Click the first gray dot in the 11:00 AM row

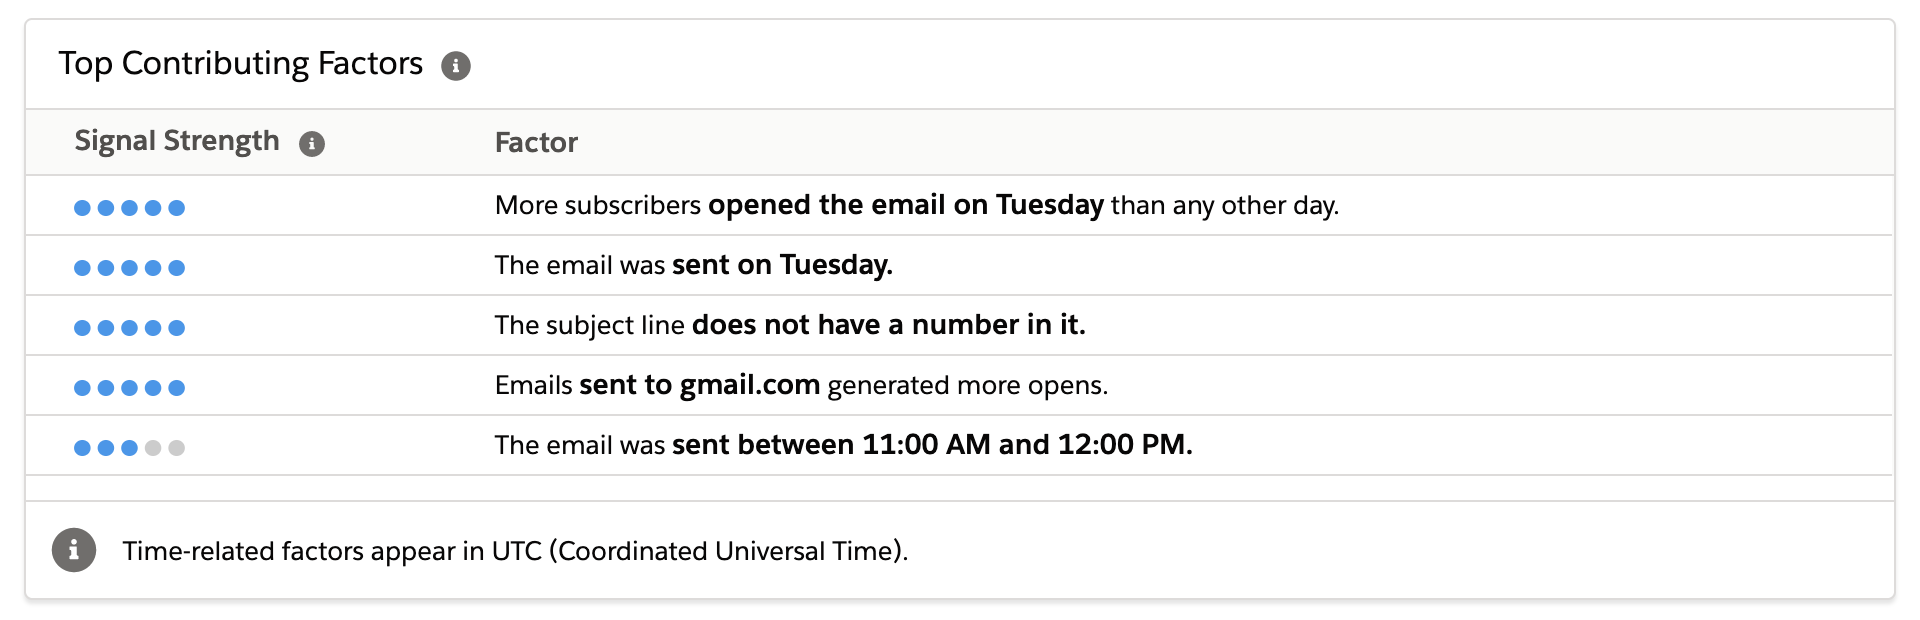coord(153,448)
